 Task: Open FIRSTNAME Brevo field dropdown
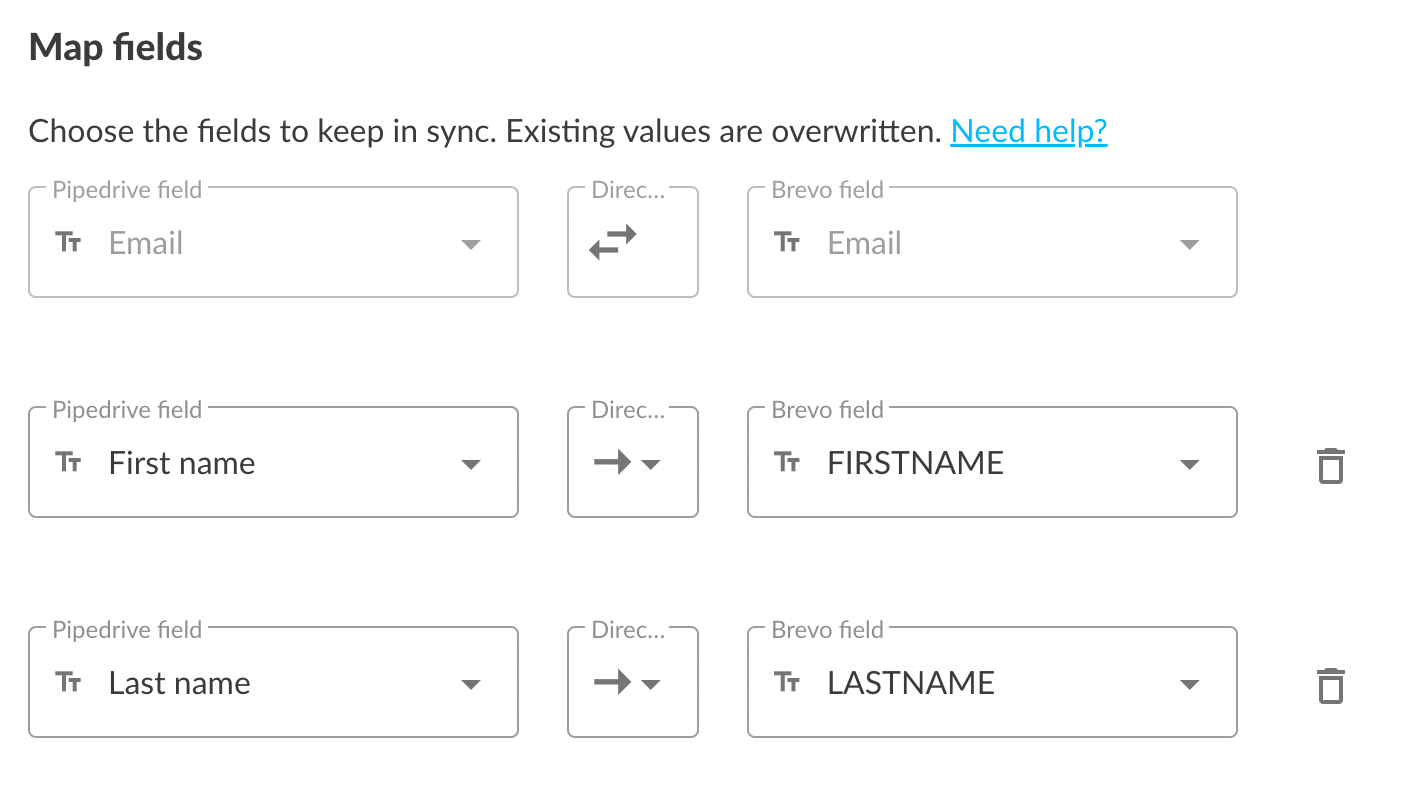click(x=1189, y=464)
